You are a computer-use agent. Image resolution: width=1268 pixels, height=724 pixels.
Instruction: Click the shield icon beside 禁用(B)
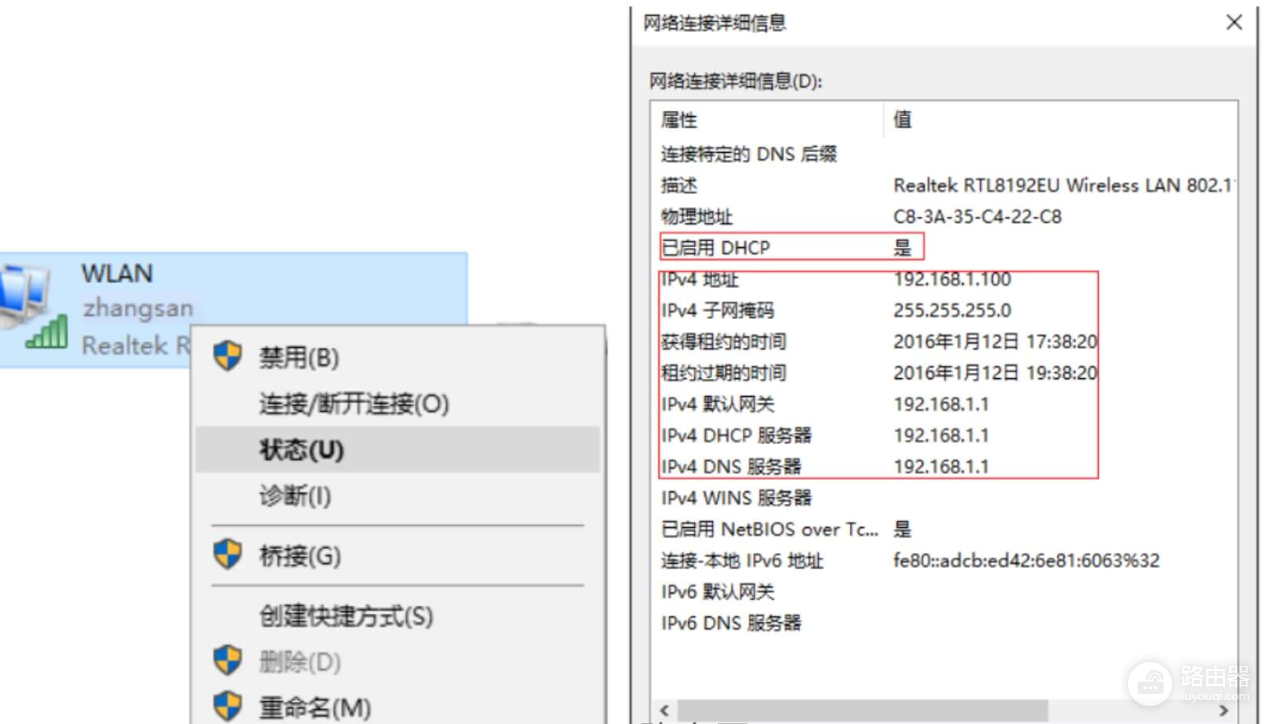228,356
